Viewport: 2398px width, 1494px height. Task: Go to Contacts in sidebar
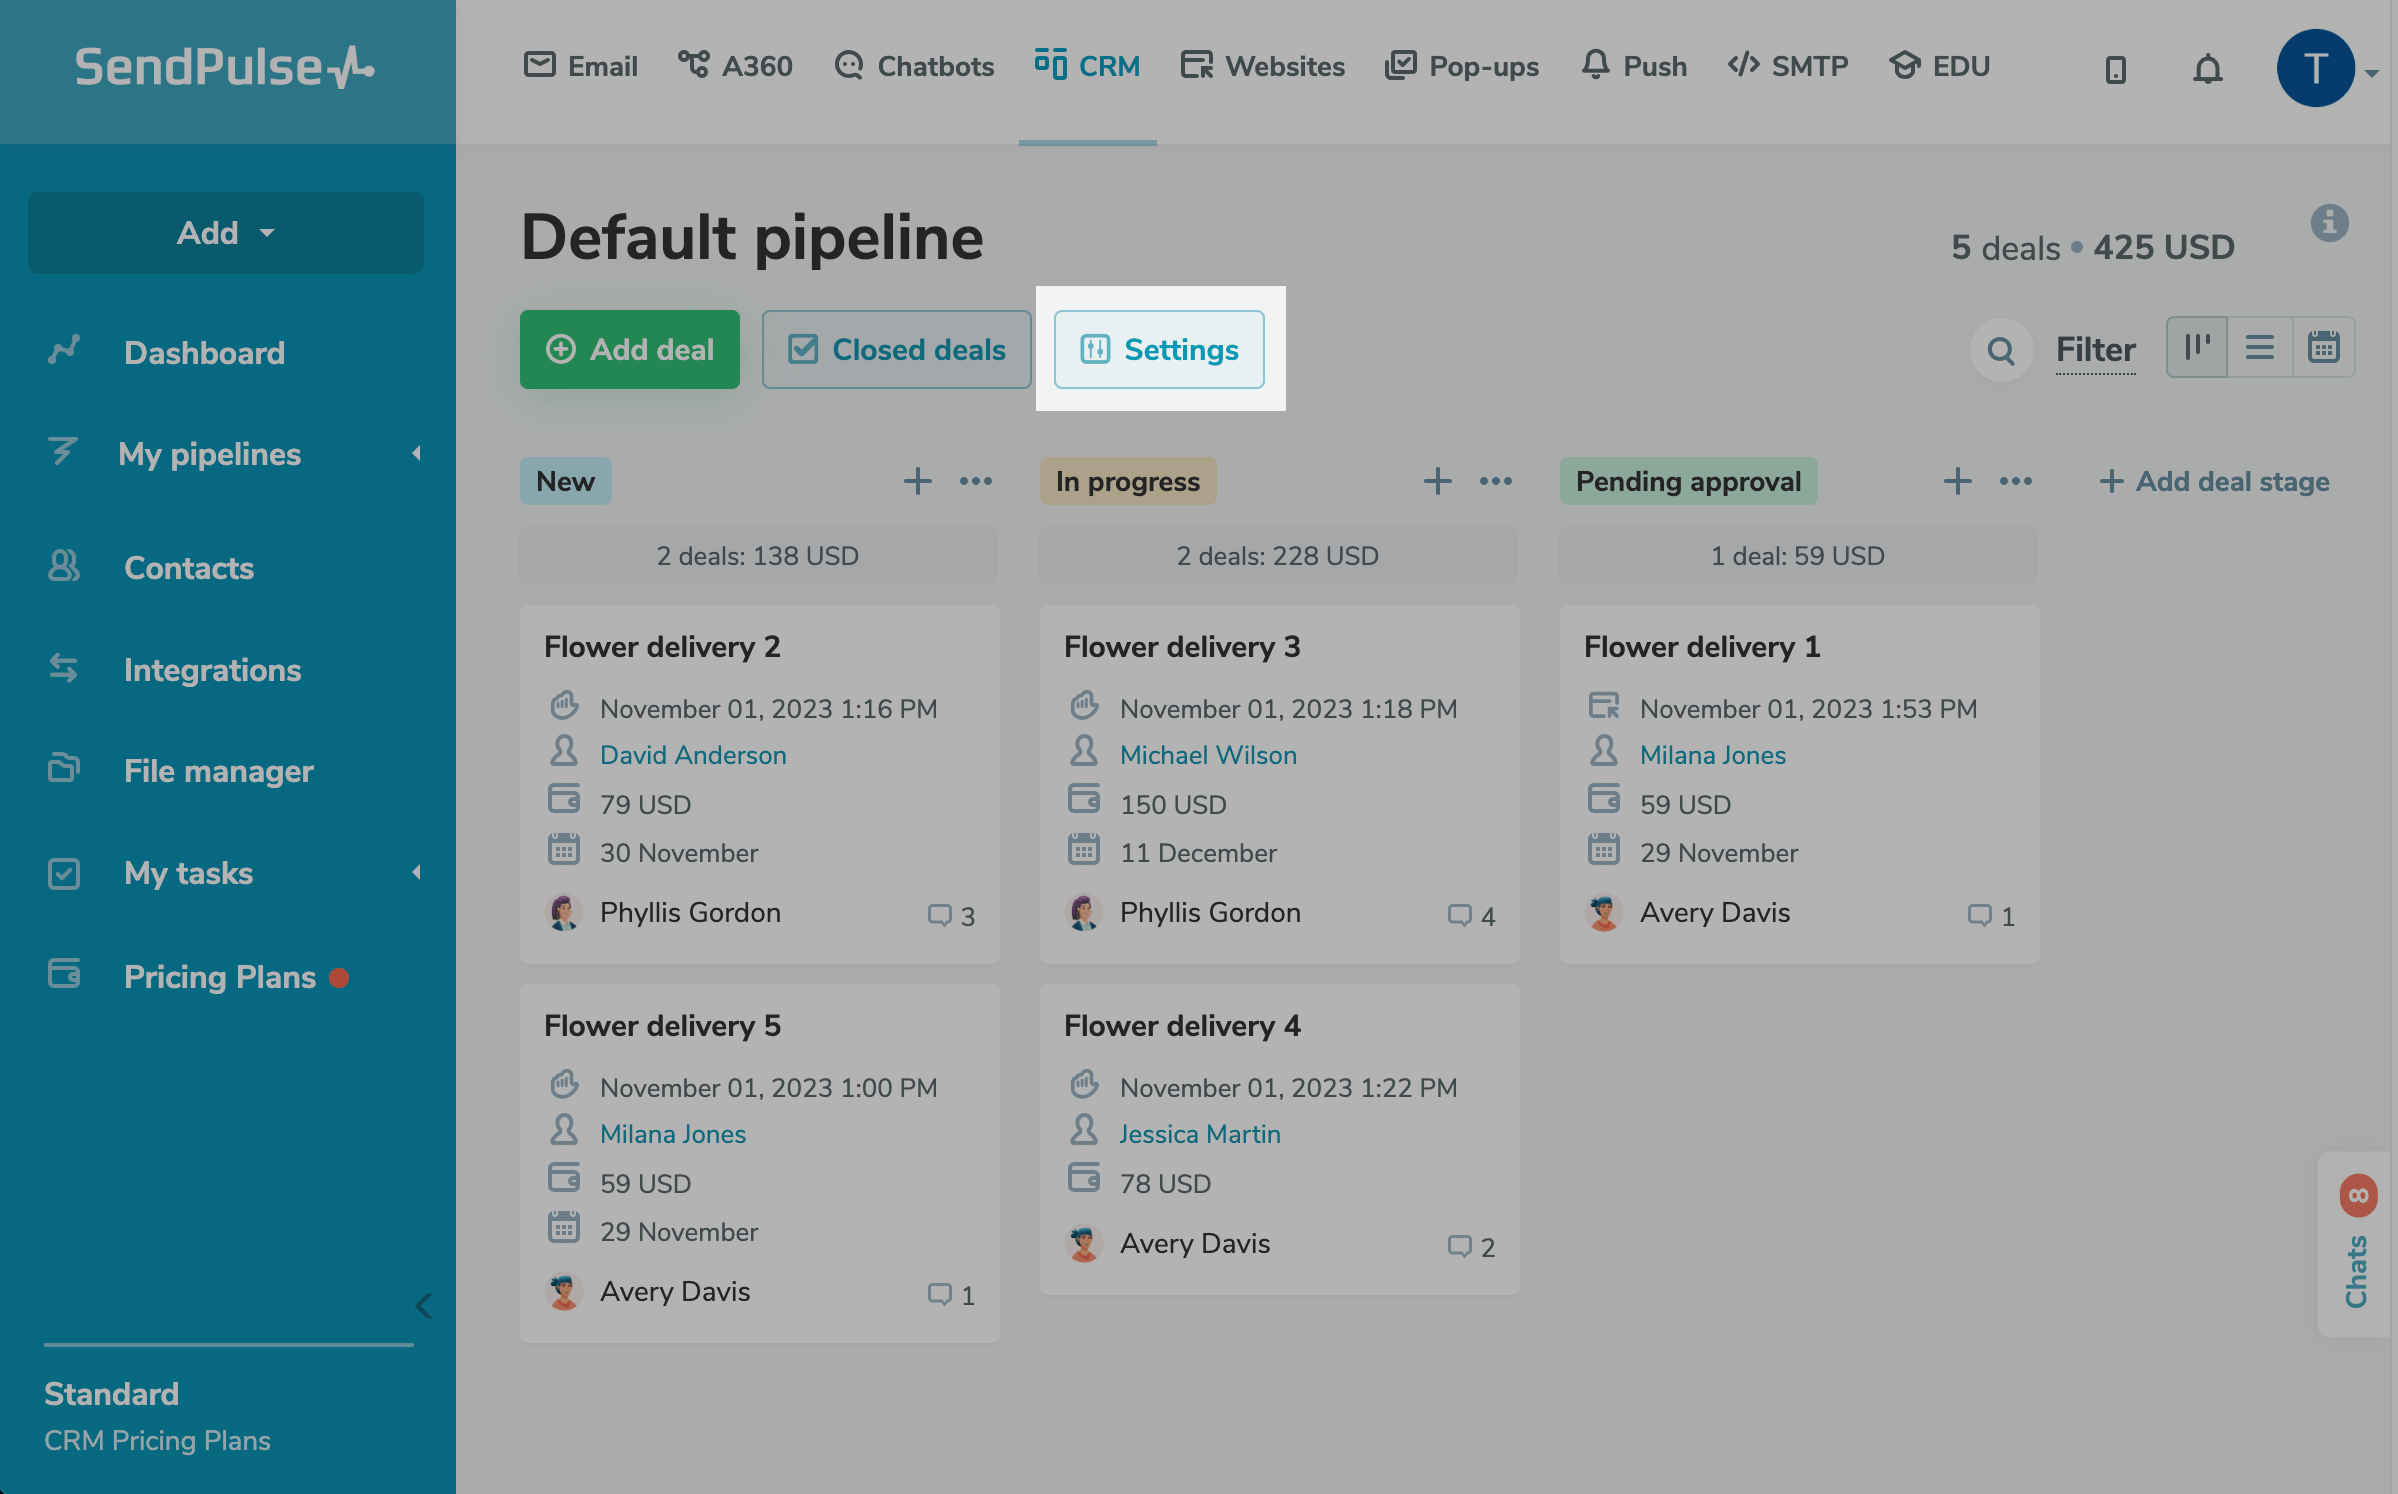click(x=188, y=568)
